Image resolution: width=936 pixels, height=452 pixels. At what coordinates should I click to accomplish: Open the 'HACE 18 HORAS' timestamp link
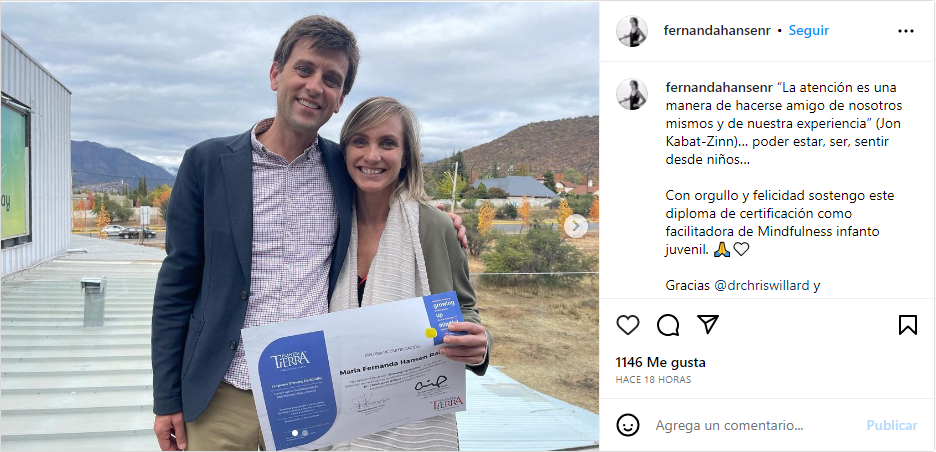(653, 380)
